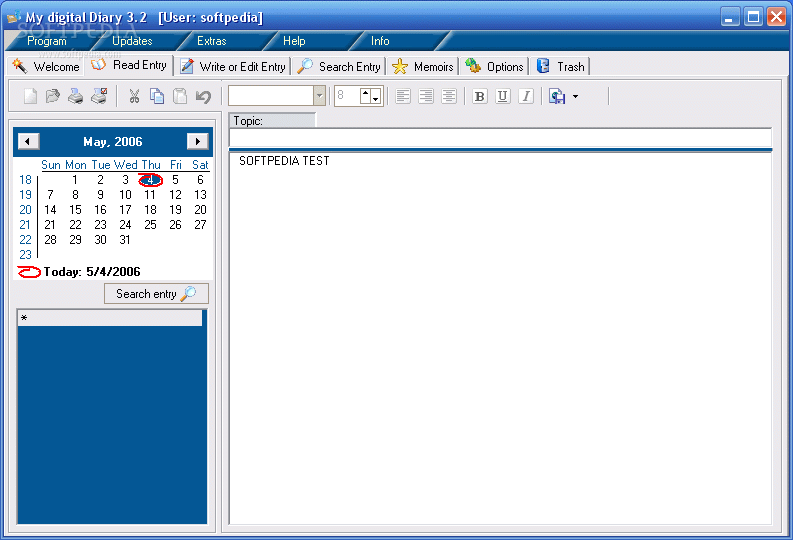Open the Info menu

click(x=380, y=41)
